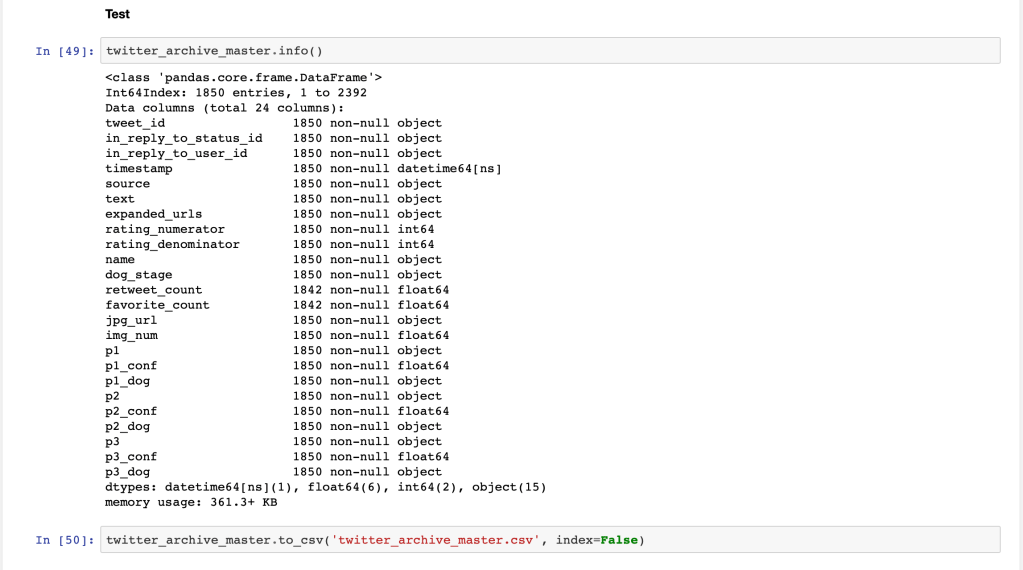
Task: Click the tweet_id column row in output
Action: pos(273,123)
